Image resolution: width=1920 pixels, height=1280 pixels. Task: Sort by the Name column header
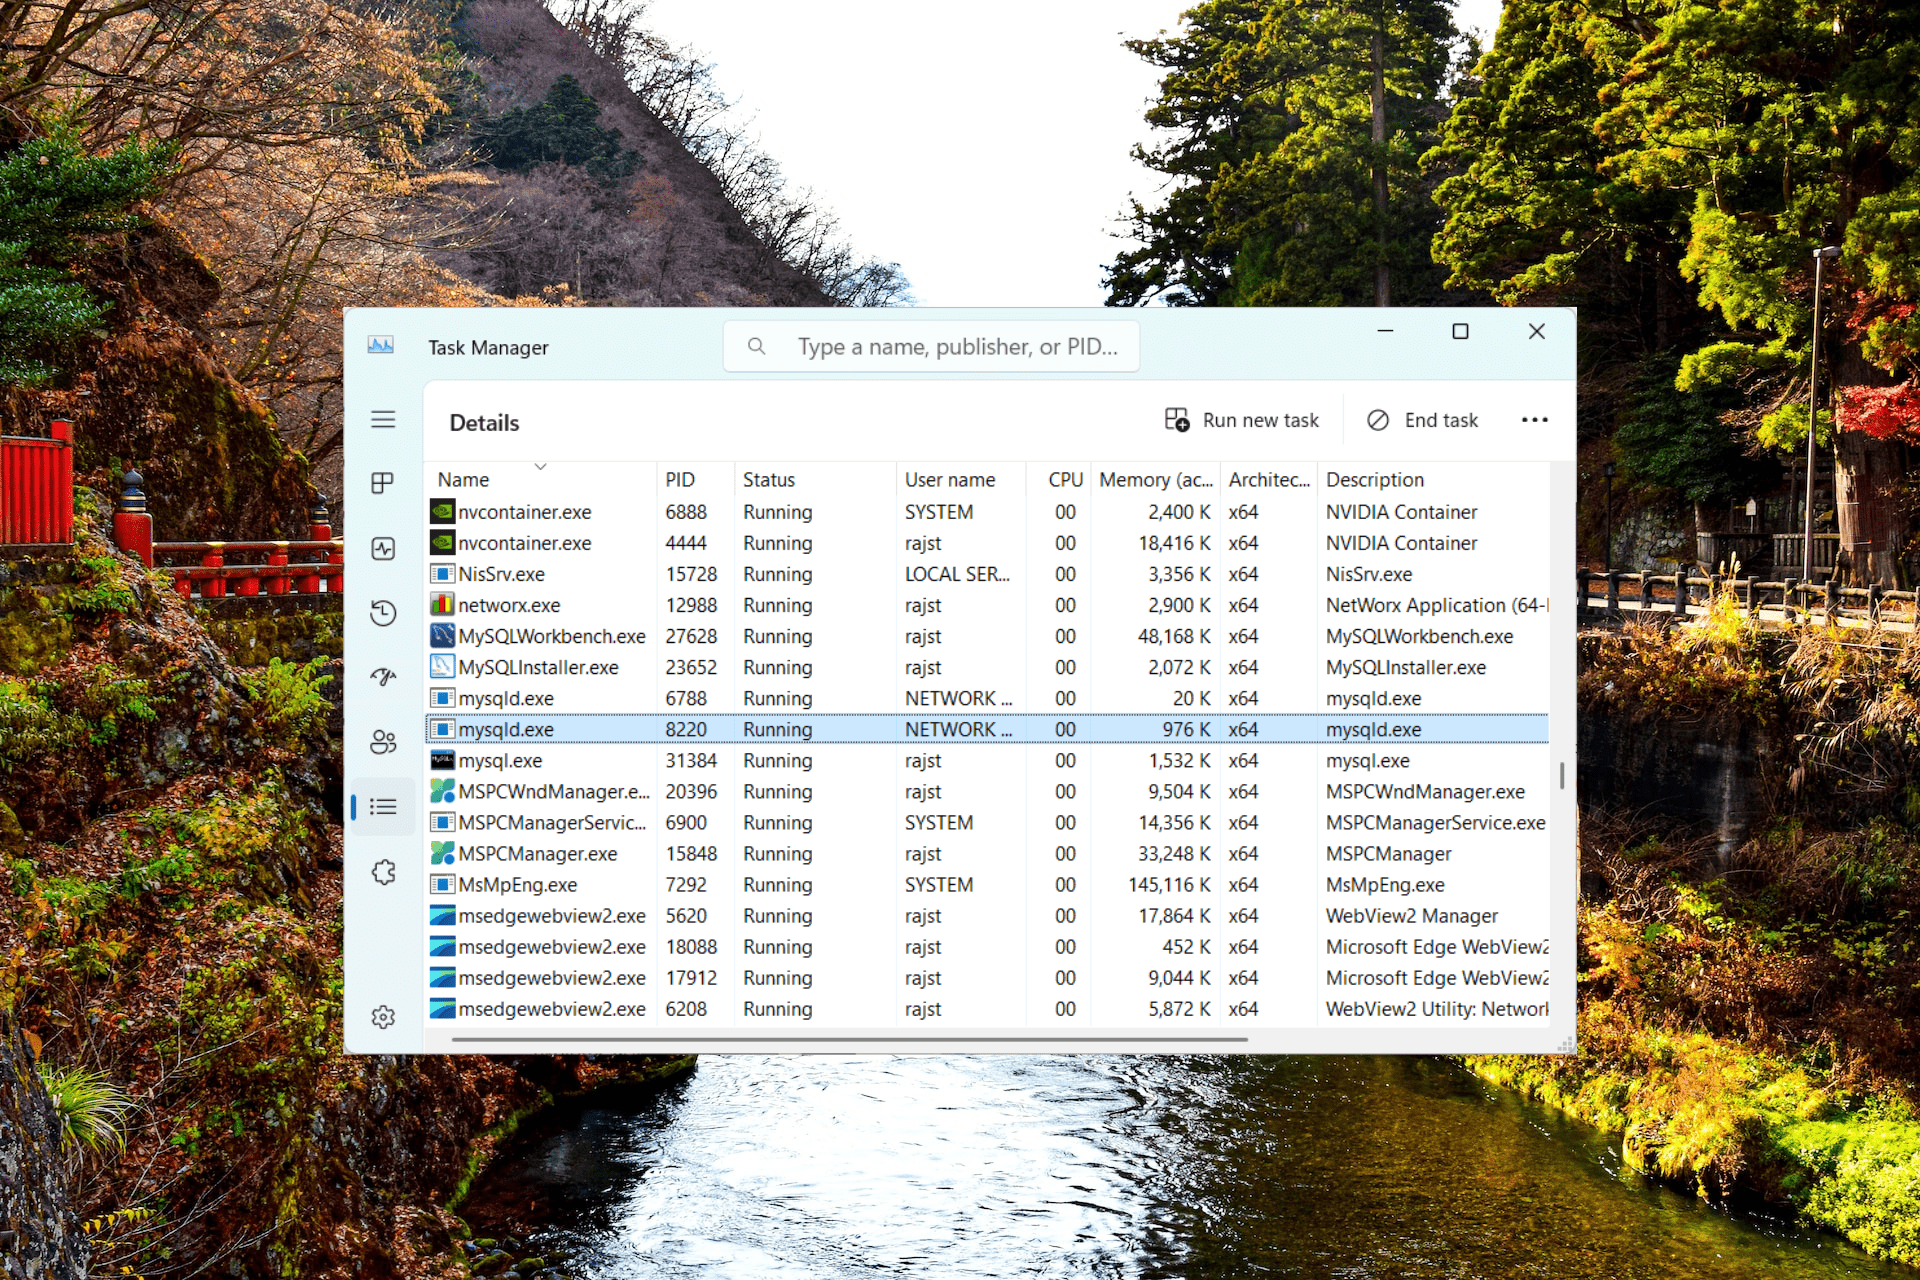(464, 480)
